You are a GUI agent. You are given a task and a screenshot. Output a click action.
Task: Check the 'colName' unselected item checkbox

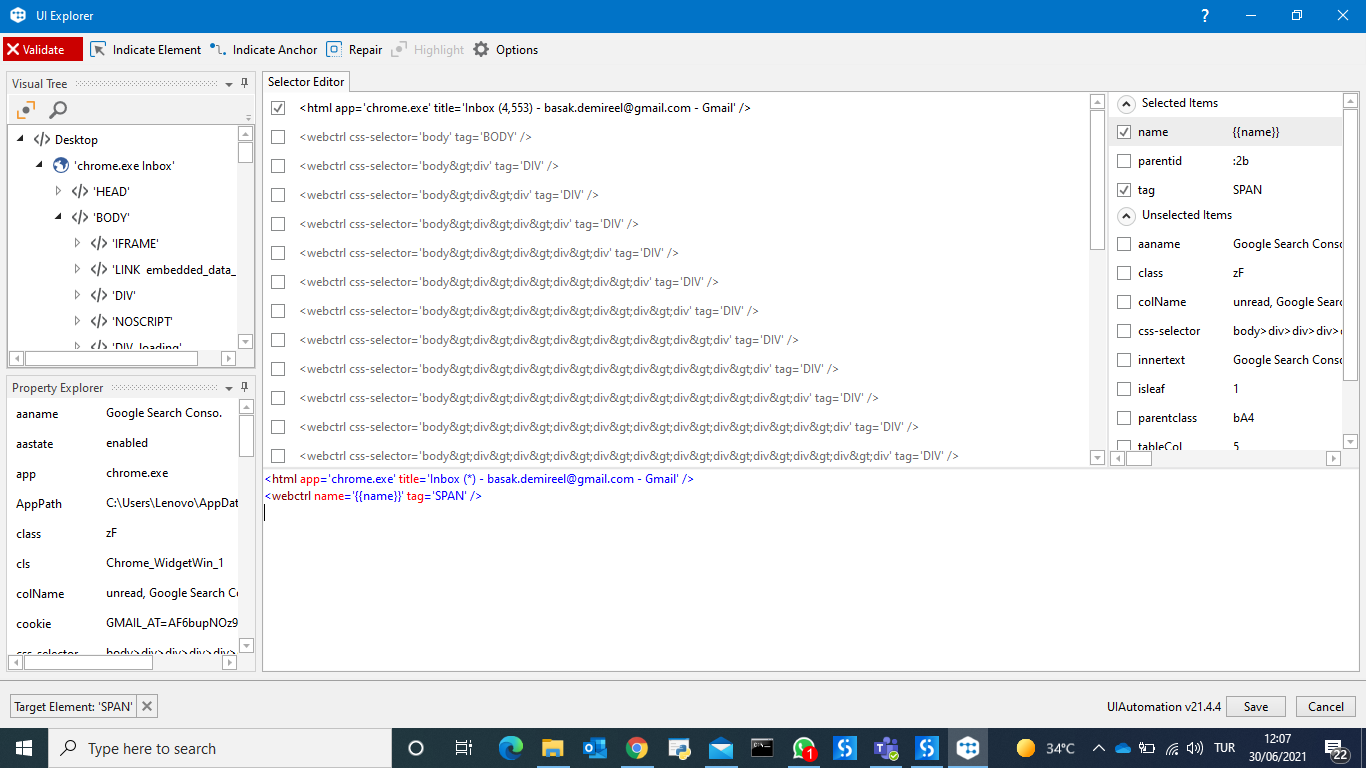pos(1124,302)
